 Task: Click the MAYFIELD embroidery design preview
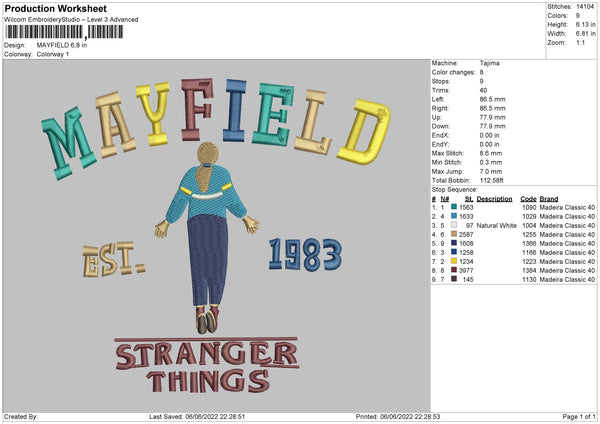pos(216,236)
